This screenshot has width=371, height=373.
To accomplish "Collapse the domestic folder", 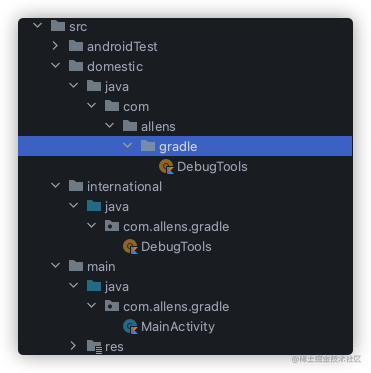I will (x=55, y=66).
